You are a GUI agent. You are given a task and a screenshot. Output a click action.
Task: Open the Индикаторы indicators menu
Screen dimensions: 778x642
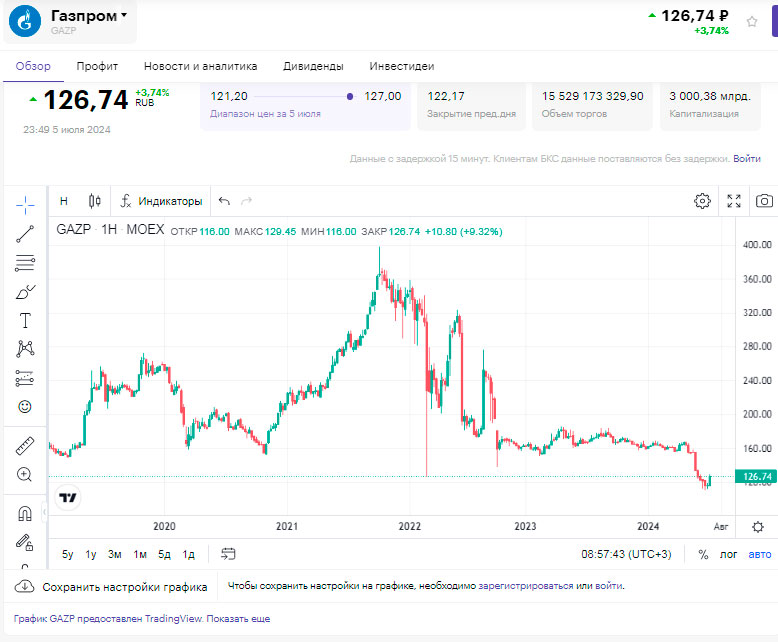161,201
